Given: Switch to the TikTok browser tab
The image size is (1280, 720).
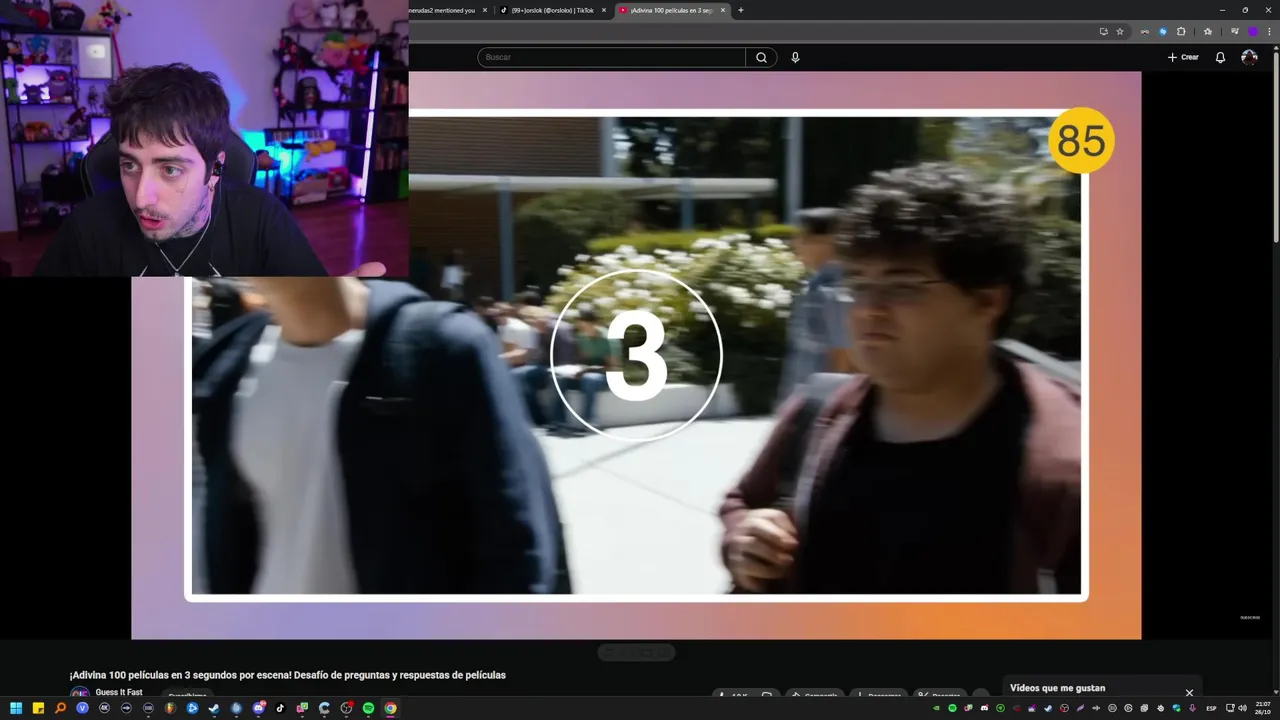Looking at the screenshot, I should point(552,10).
